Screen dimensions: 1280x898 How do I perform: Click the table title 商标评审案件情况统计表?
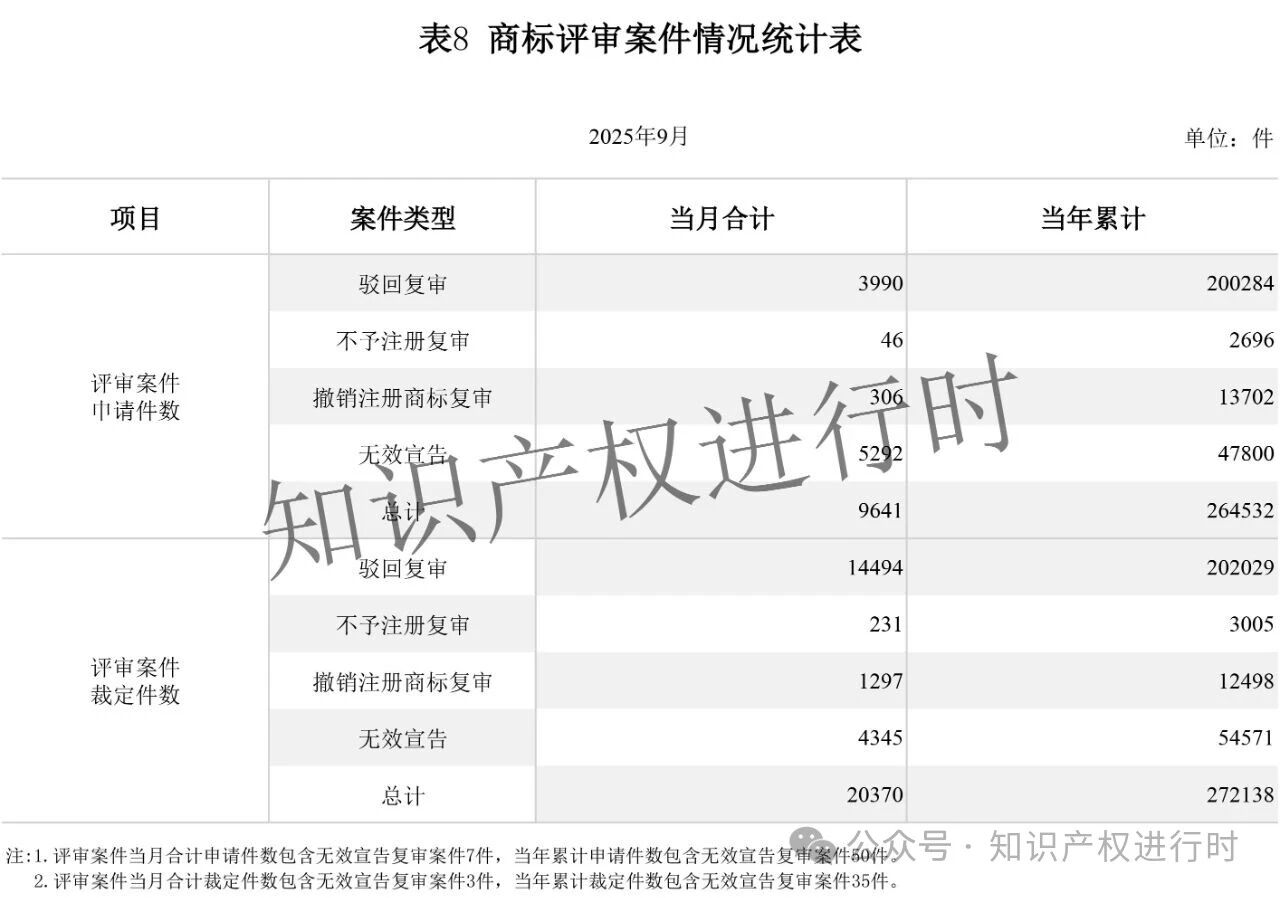pos(640,40)
